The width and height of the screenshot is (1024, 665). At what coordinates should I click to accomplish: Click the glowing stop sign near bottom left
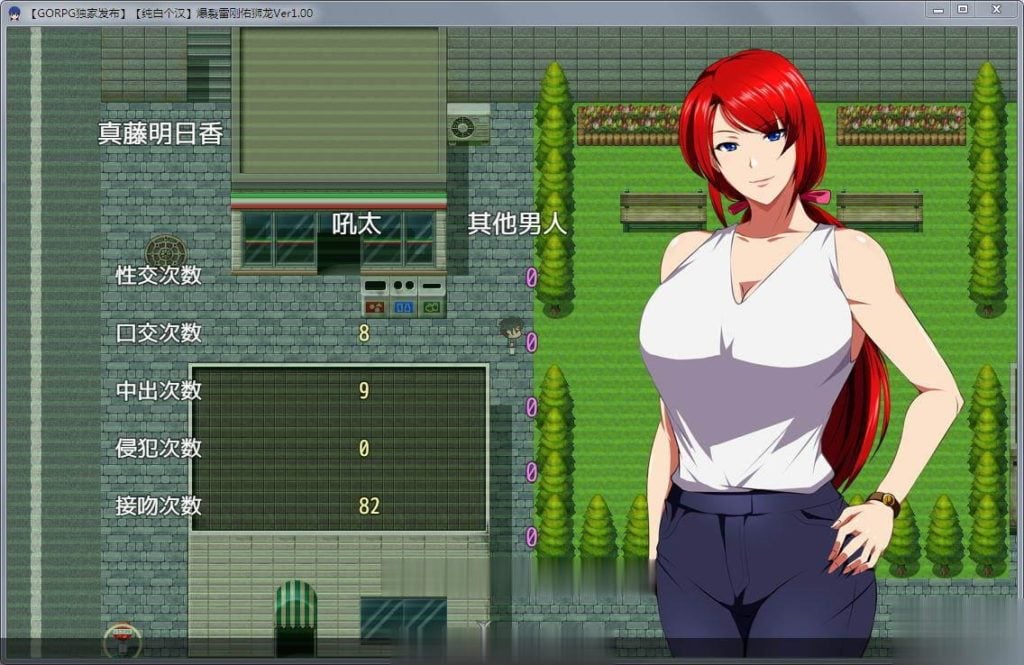point(122,636)
